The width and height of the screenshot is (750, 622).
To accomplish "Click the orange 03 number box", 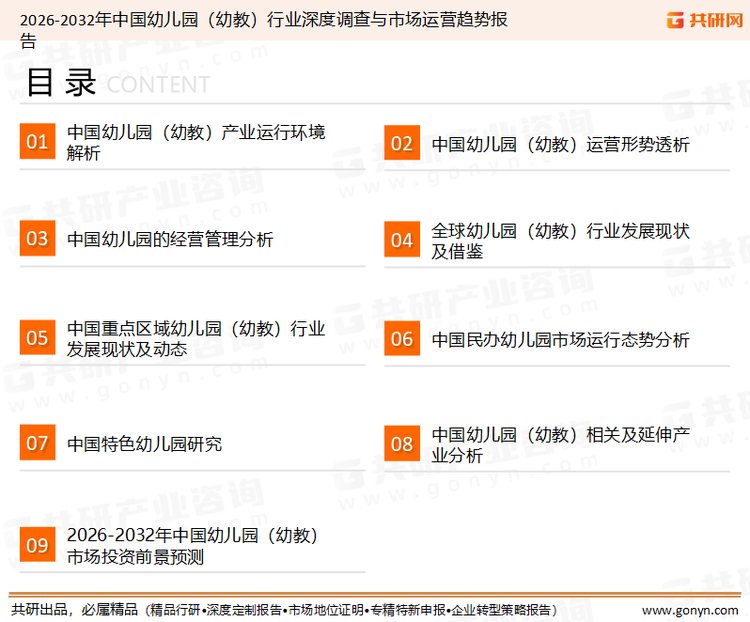I will (37, 238).
